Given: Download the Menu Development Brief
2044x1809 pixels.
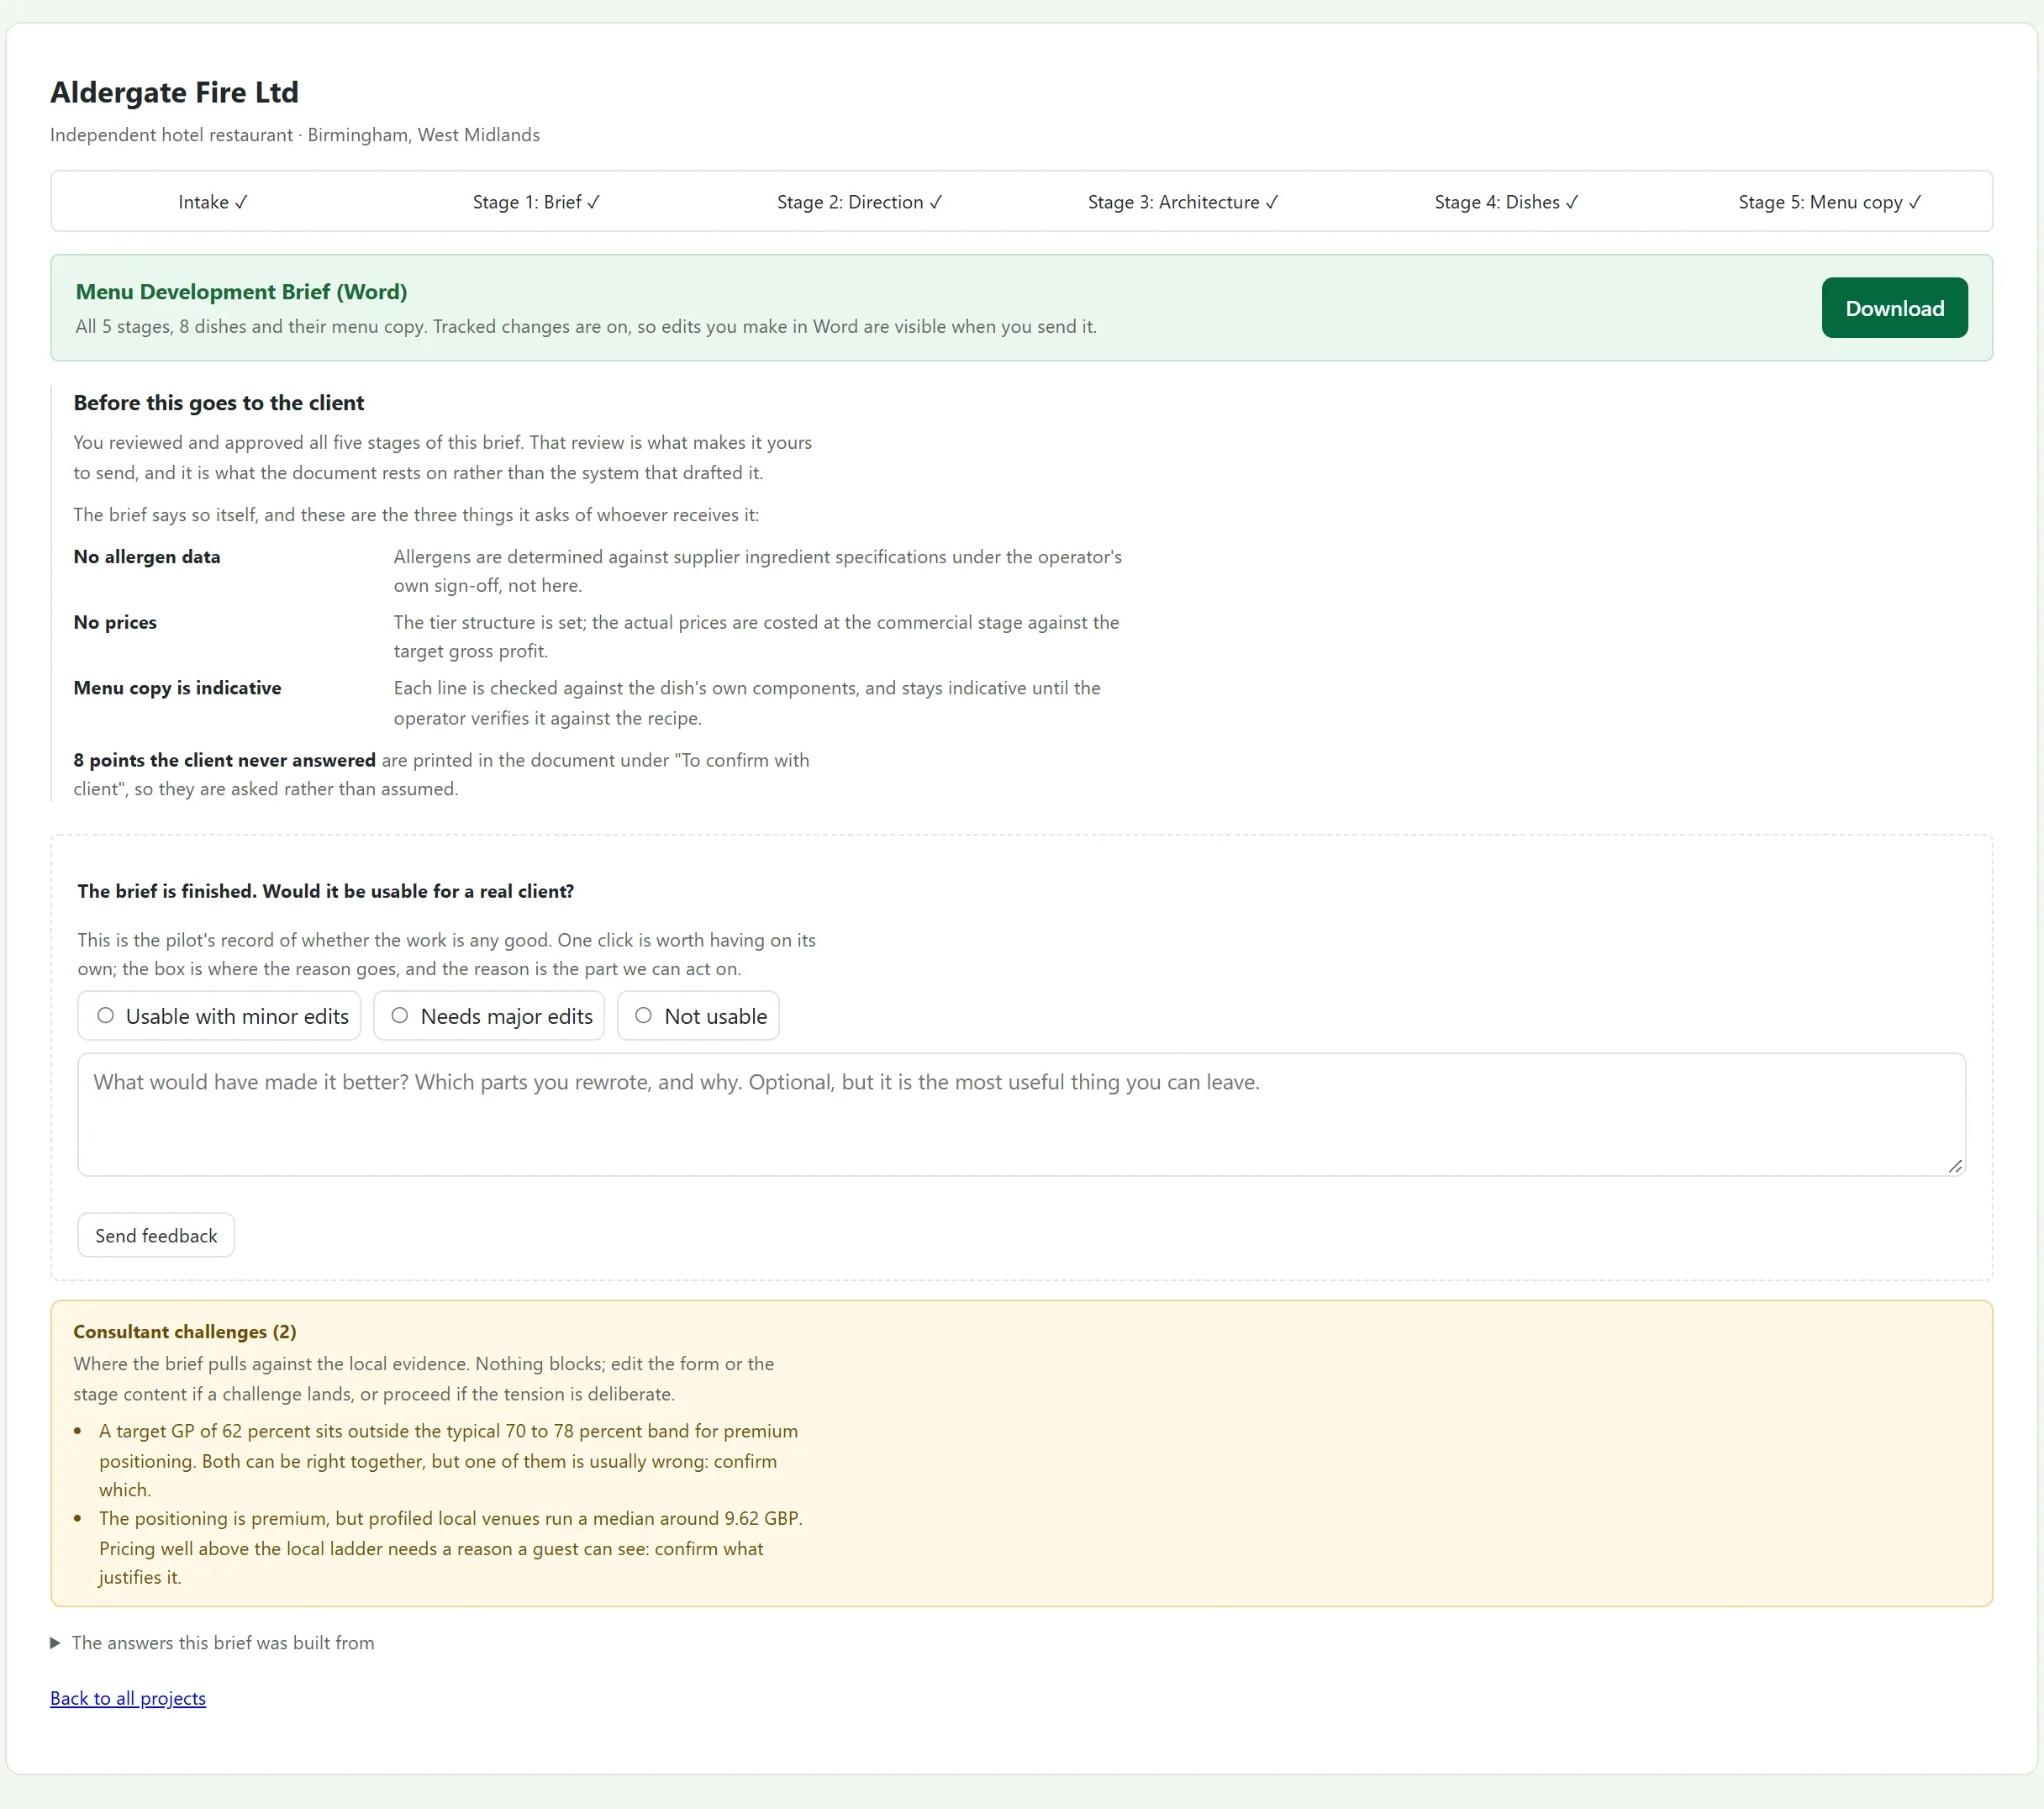Looking at the screenshot, I should click(x=1894, y=308).
